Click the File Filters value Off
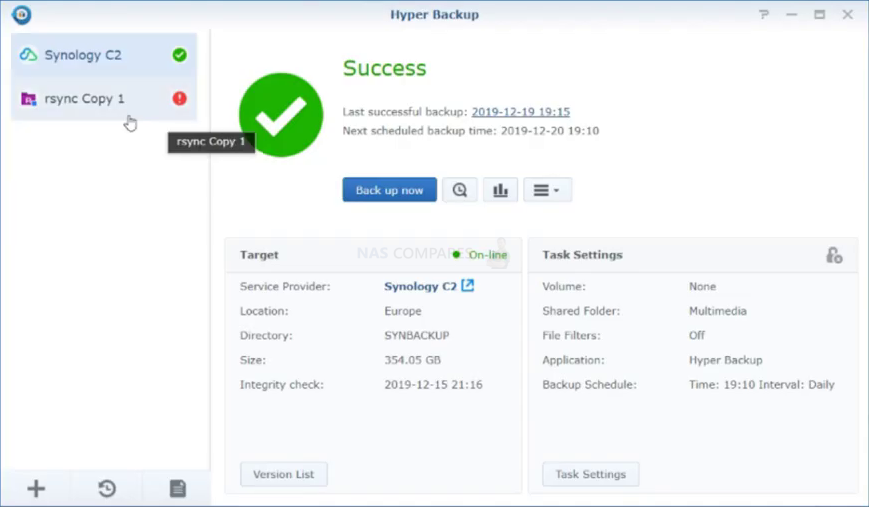The image size is (869, 507). pos(697,336)
